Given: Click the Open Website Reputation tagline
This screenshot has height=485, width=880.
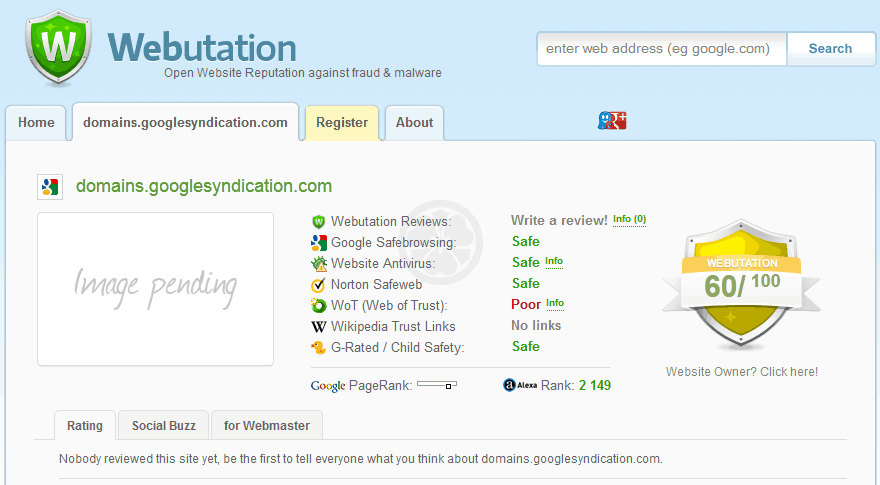Looking at the screenshot, I should pyautogui.click(x=302, y=73).
